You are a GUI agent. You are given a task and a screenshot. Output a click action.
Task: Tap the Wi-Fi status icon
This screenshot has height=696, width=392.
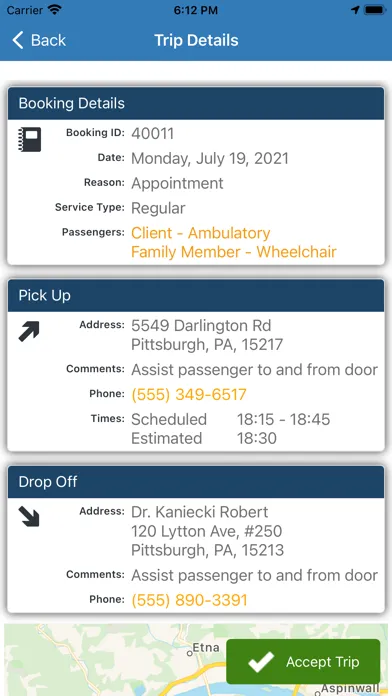coord(55,10)
